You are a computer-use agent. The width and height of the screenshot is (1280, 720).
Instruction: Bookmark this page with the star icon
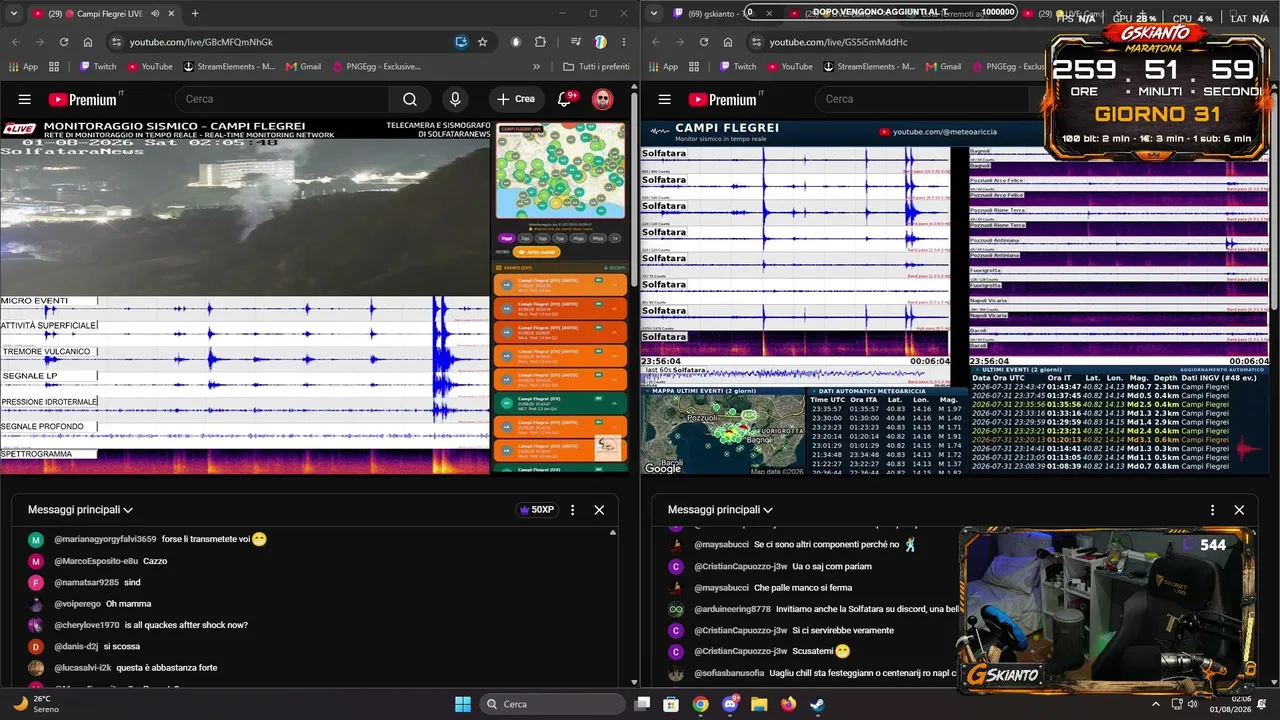coord(483,42)
